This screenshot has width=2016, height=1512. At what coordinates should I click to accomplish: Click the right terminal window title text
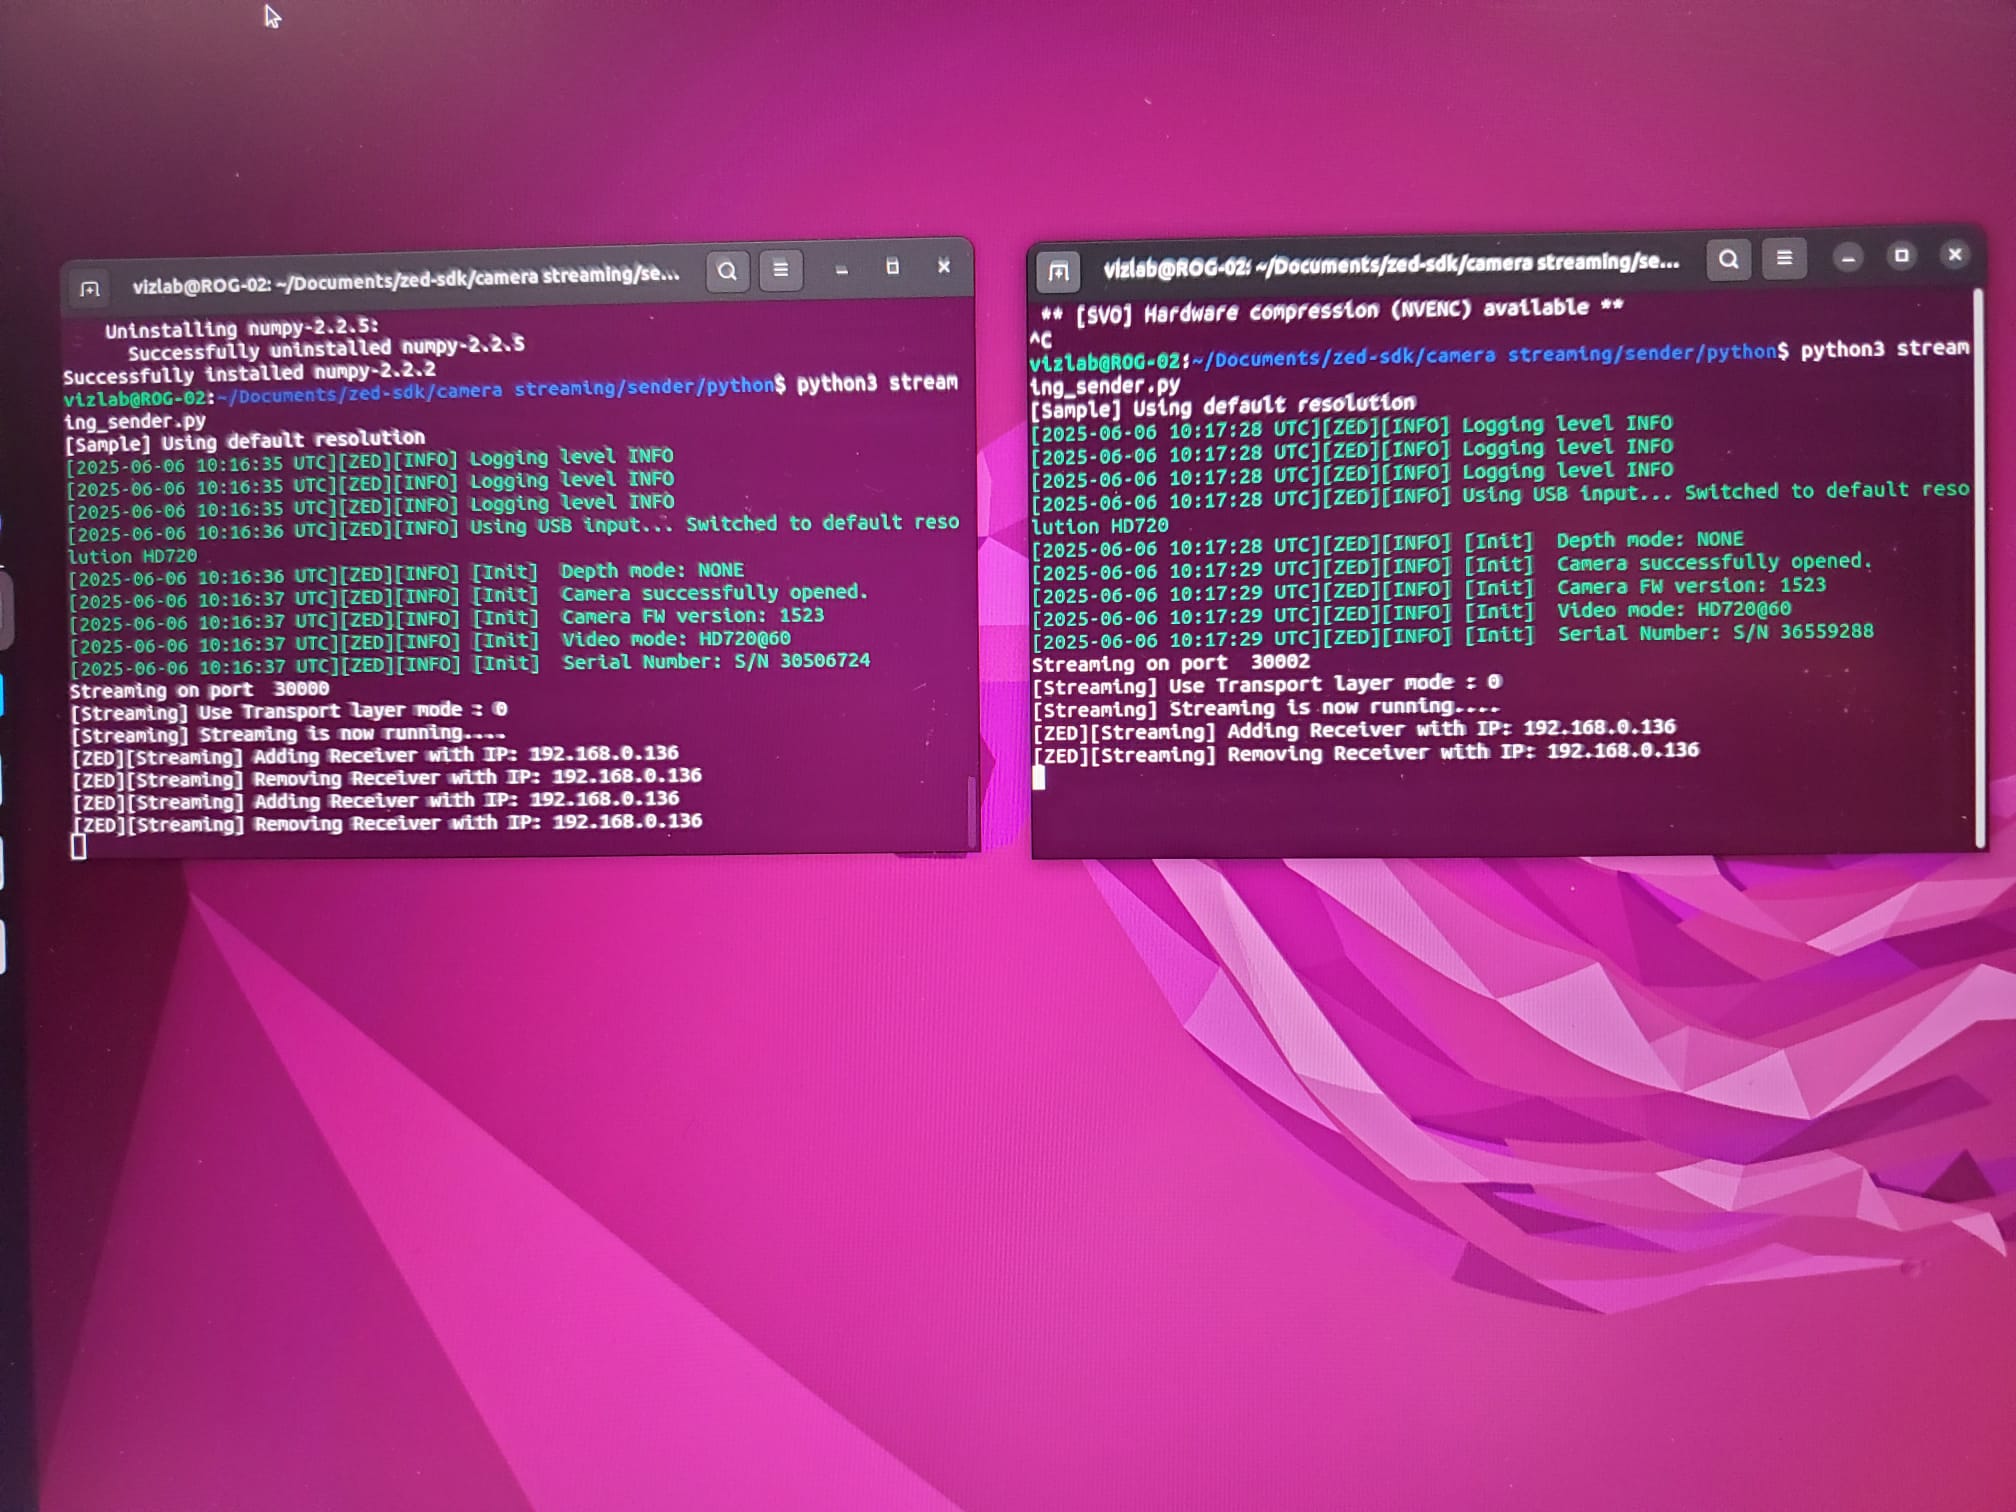pos(1391,265)
